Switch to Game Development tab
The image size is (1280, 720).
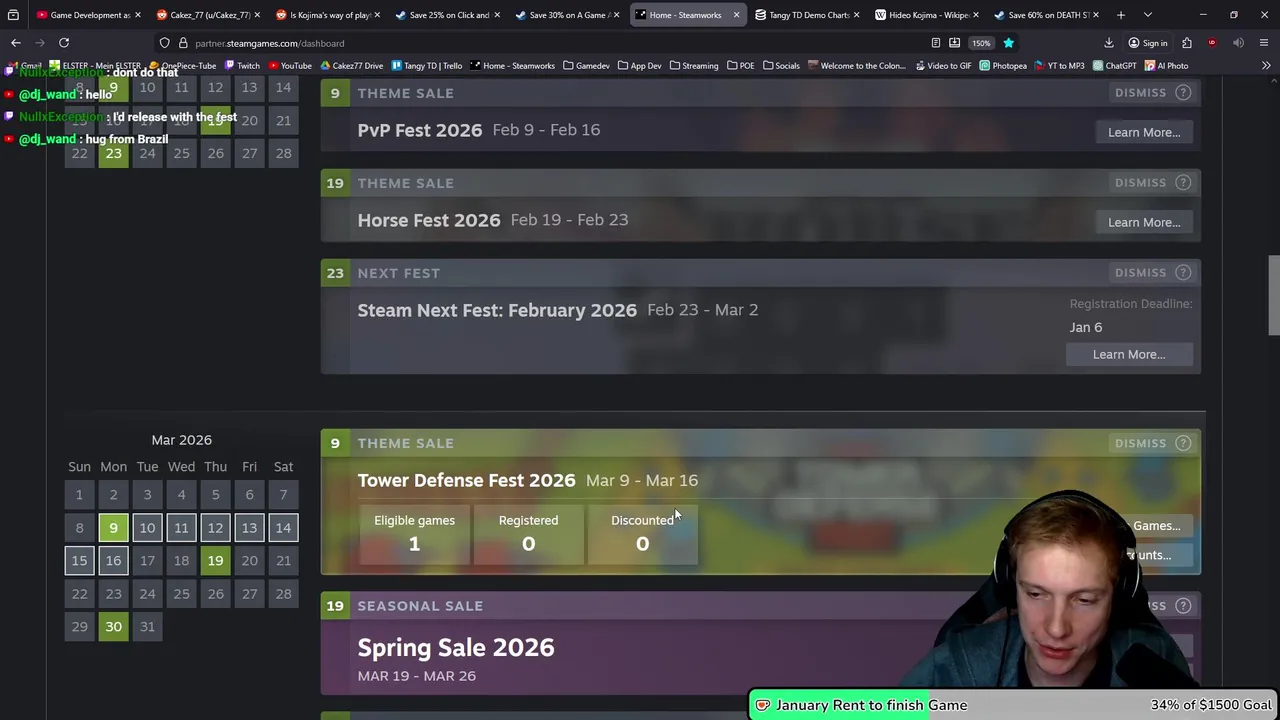coord(88,15)
